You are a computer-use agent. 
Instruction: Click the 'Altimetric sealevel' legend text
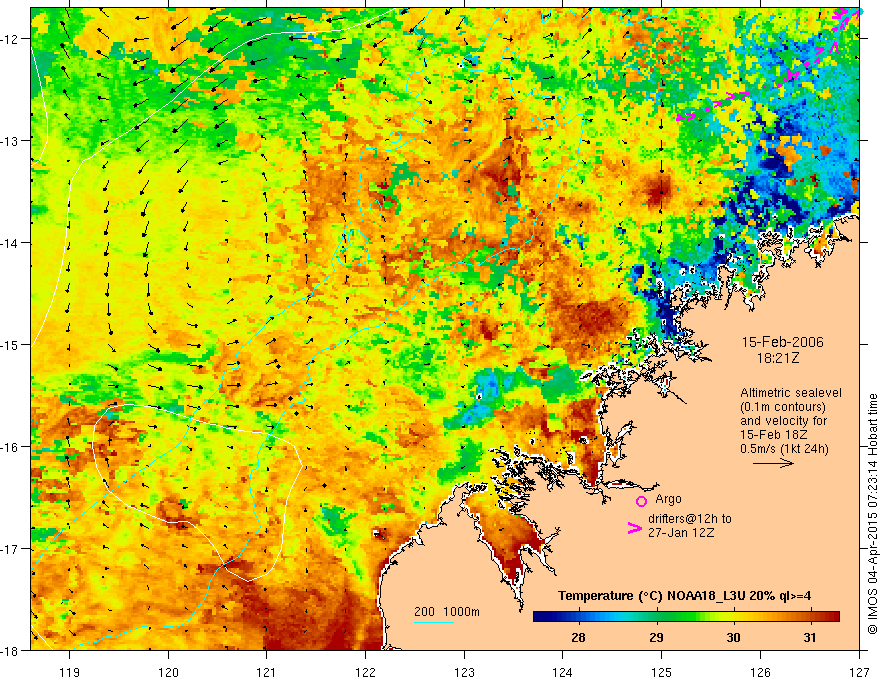(791, 393)
